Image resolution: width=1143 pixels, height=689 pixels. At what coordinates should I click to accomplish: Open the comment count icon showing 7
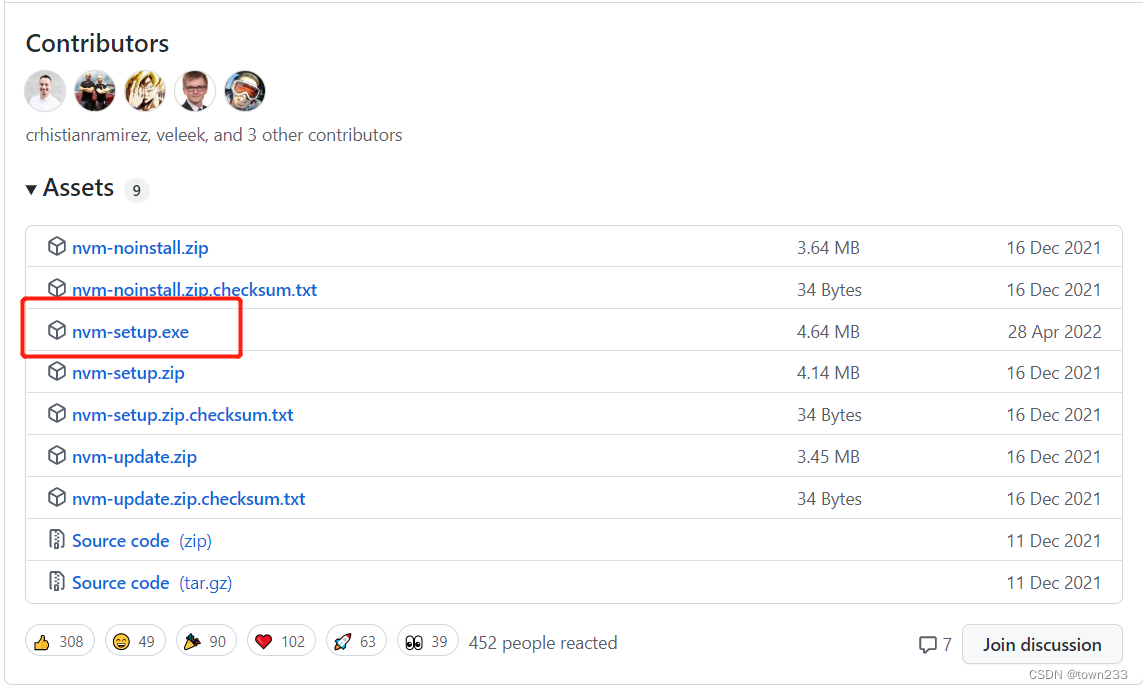point(935,645)
